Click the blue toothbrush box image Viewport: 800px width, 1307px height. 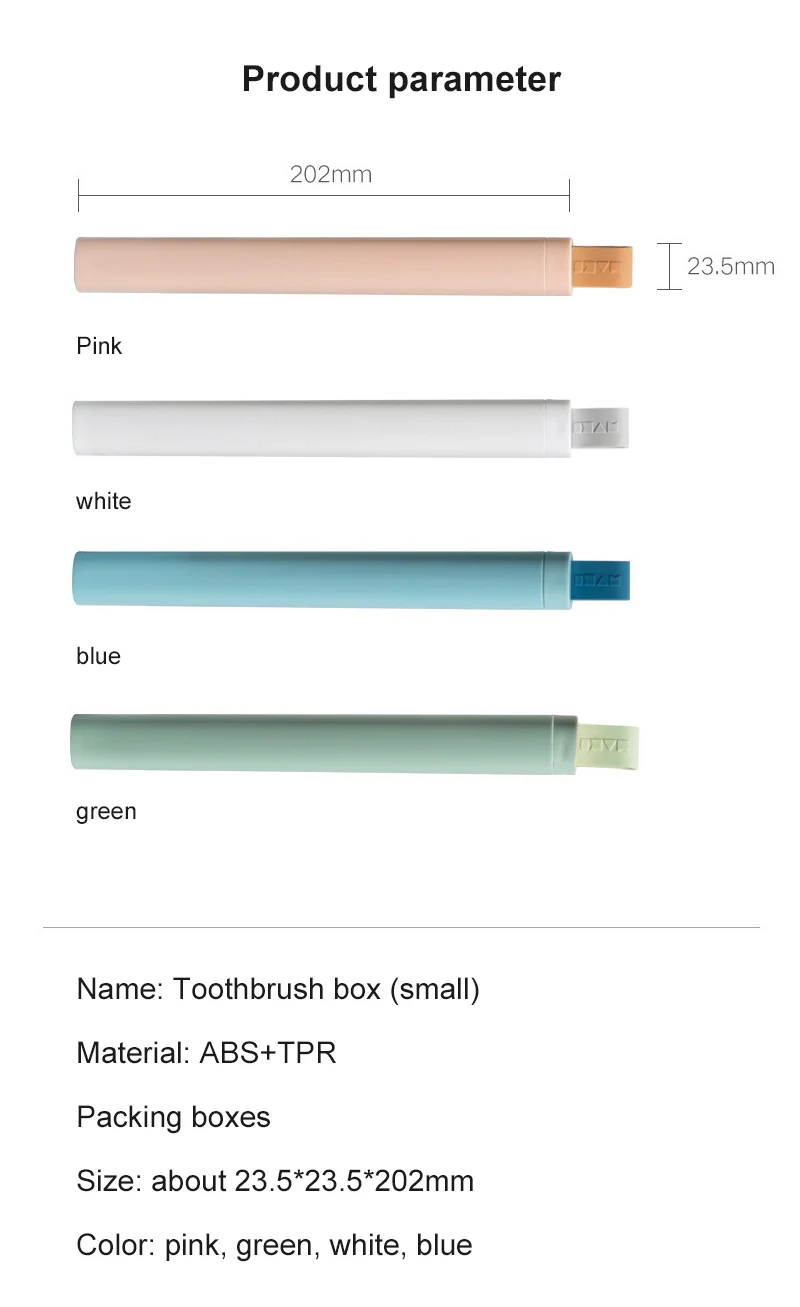pos(320,580)
